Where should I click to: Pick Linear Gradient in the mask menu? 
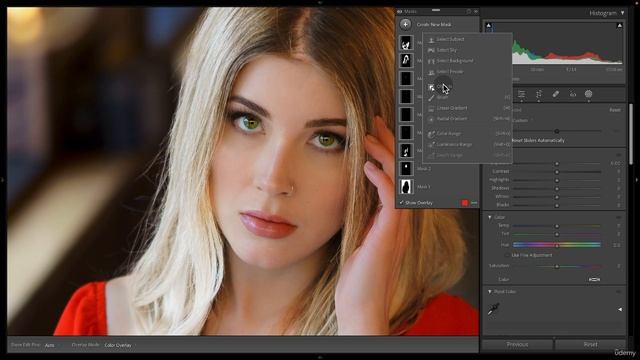coord(452,108)
